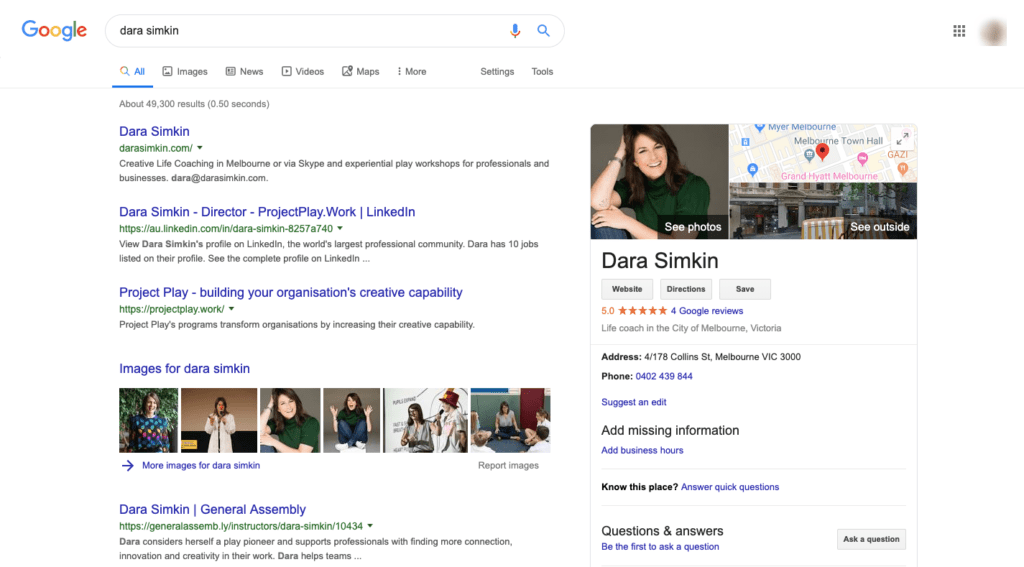The image size is (1024, 567).
Task: Open LinkedIn result URL dropdown arrow
Action: click(340, 229)
